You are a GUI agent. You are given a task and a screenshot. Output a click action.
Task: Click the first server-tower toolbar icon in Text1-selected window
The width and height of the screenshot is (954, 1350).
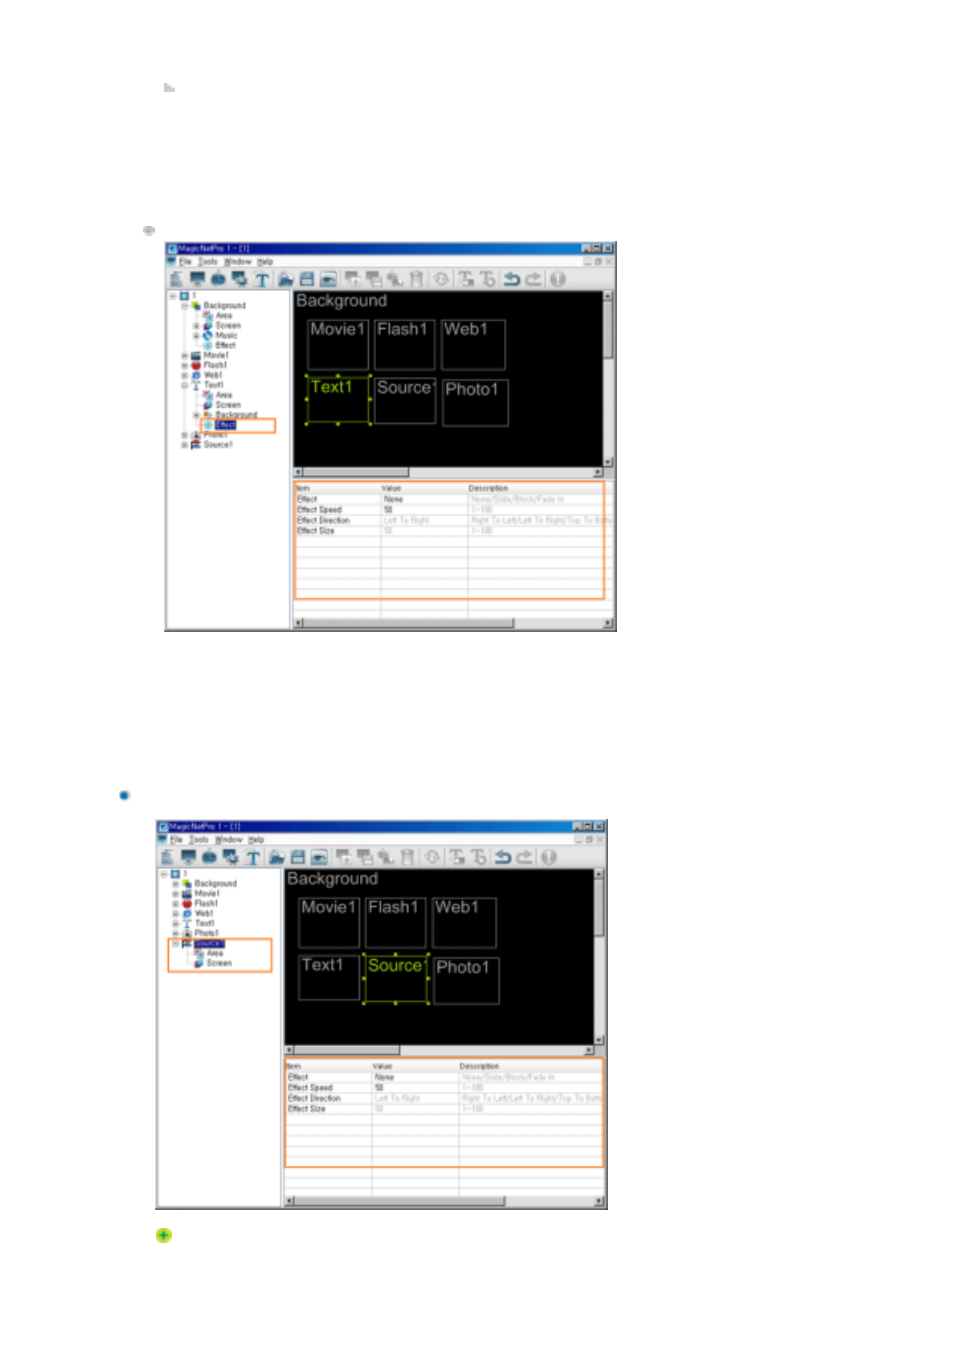pos(176,279)
